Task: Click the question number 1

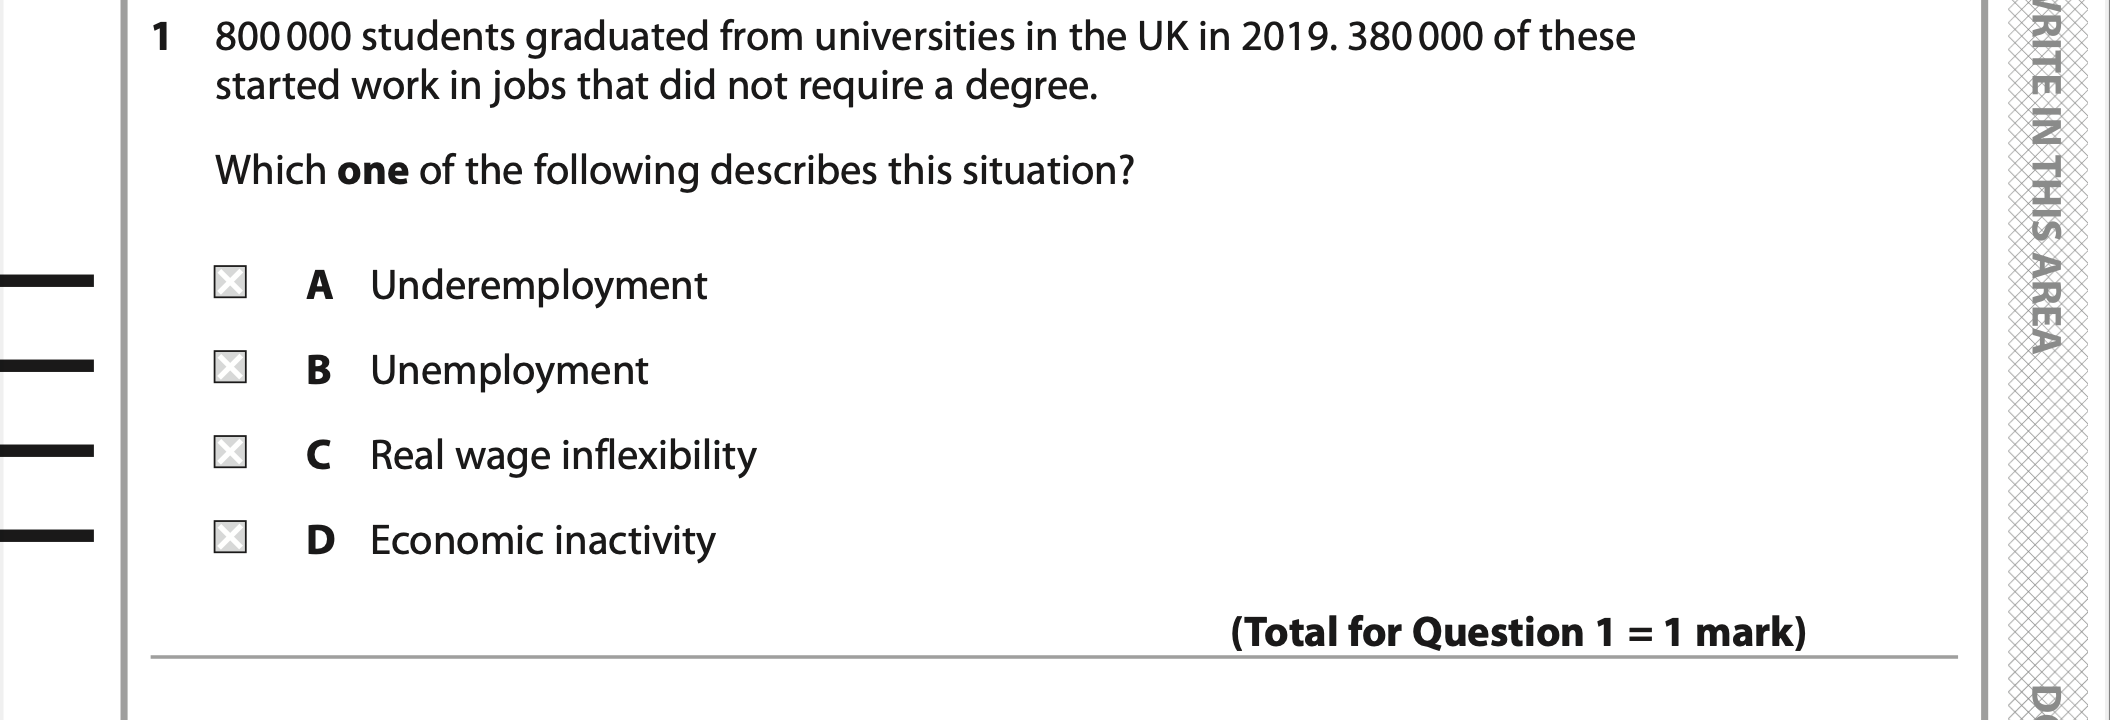Action: 160,38
